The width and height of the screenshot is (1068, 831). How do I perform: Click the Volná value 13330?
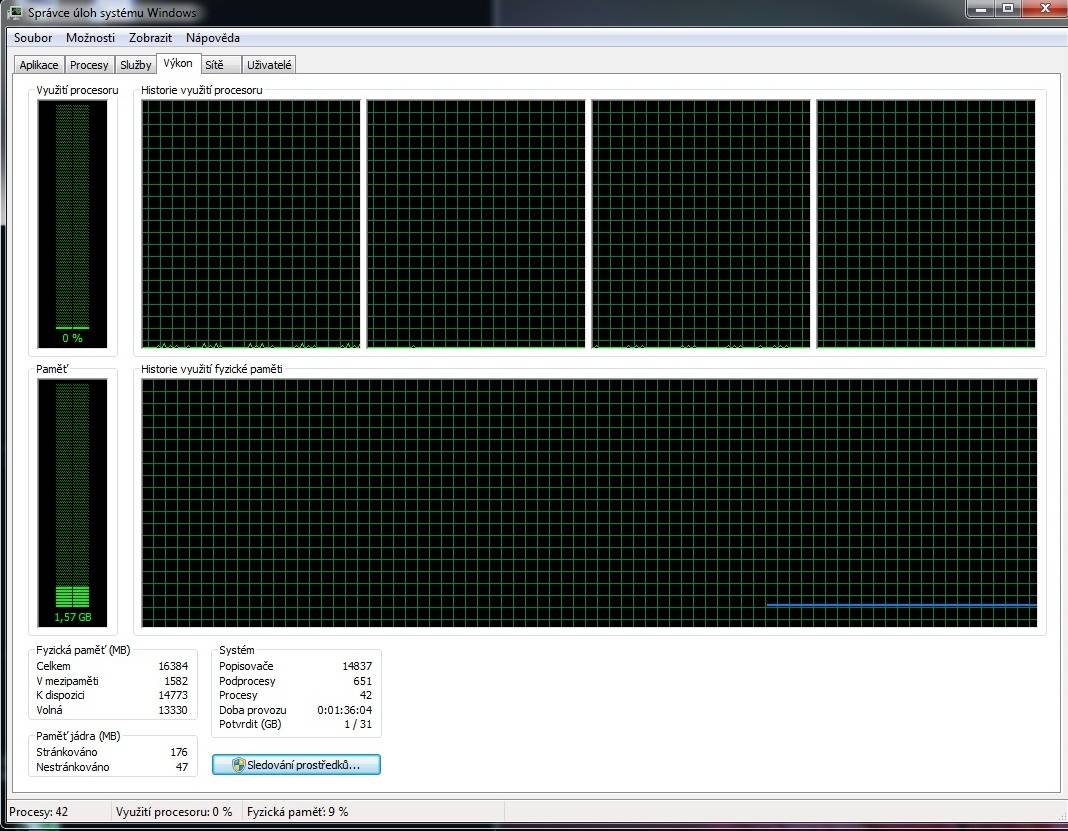(x=173, y=710)
